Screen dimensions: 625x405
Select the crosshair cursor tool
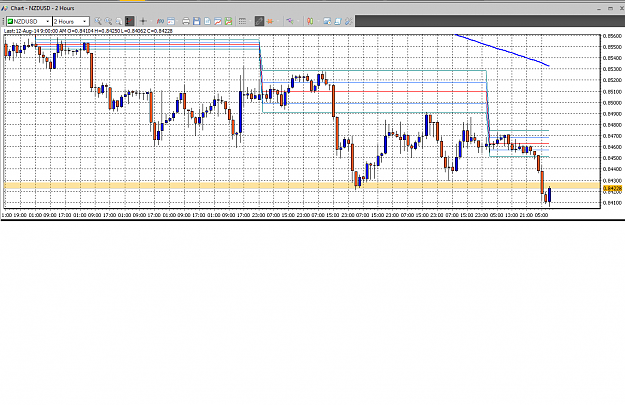[x=143, y=21]
